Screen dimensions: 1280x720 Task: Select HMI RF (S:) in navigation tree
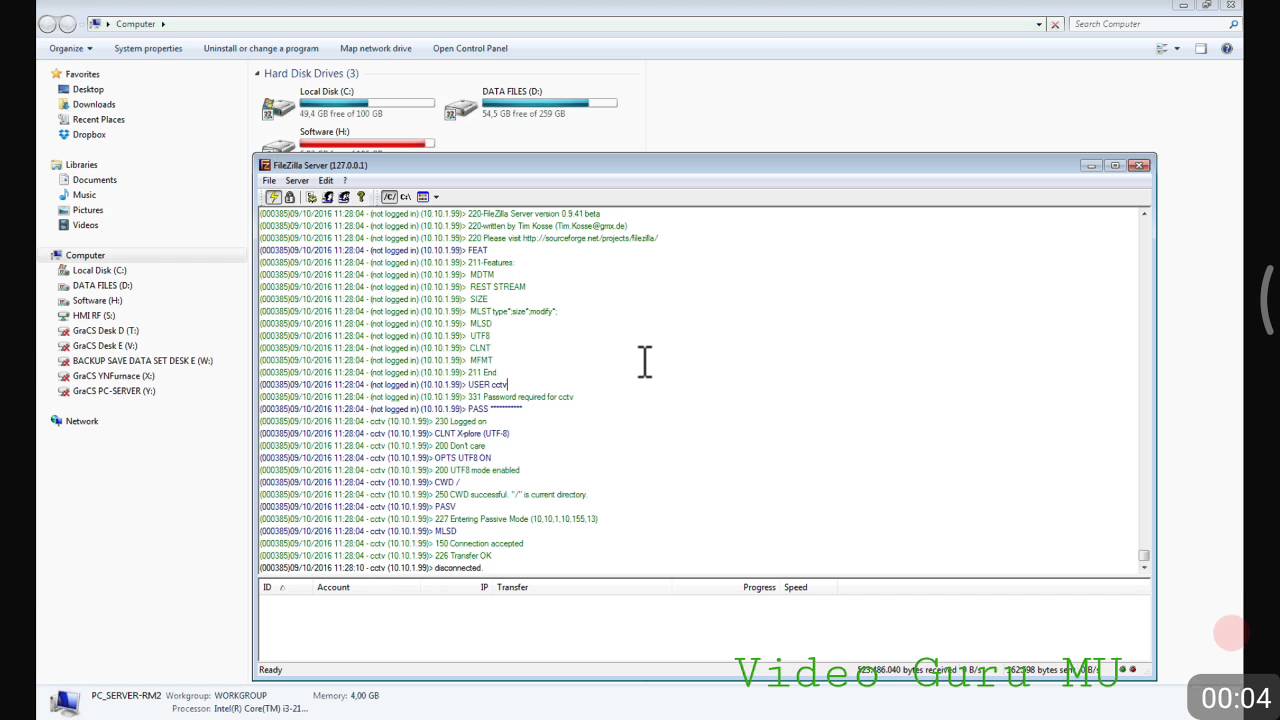(x=93, y=315)
